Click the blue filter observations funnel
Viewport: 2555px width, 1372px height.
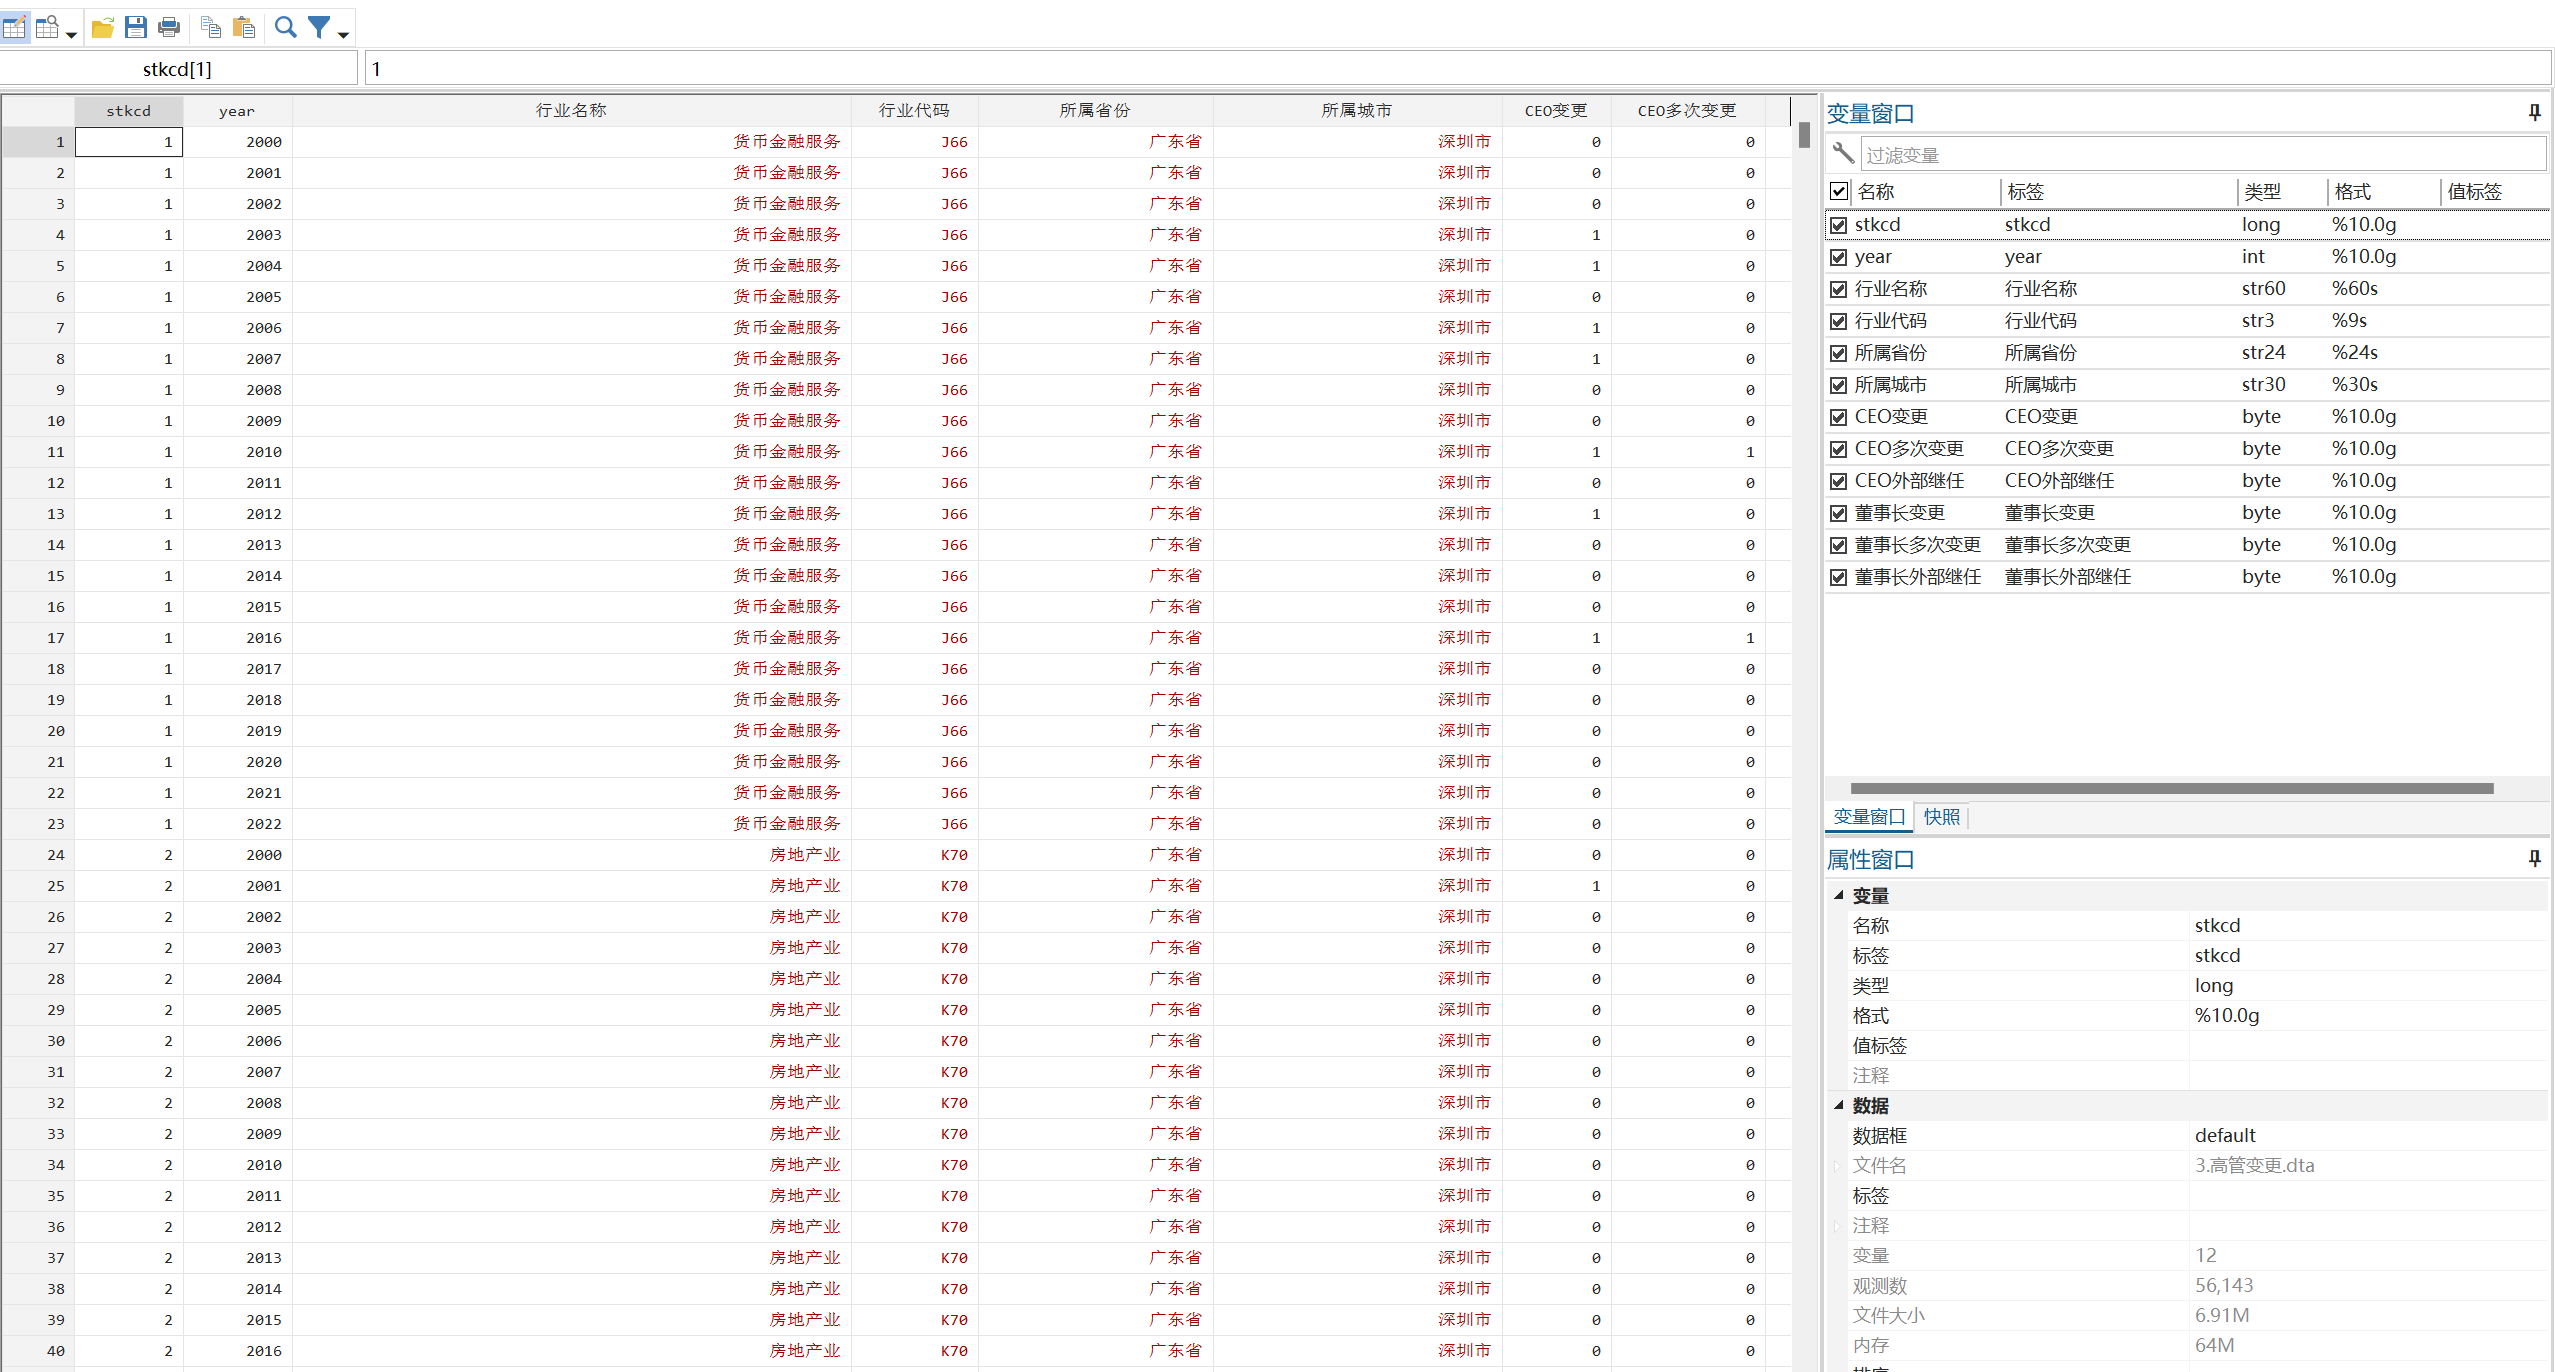pos(318,27)
